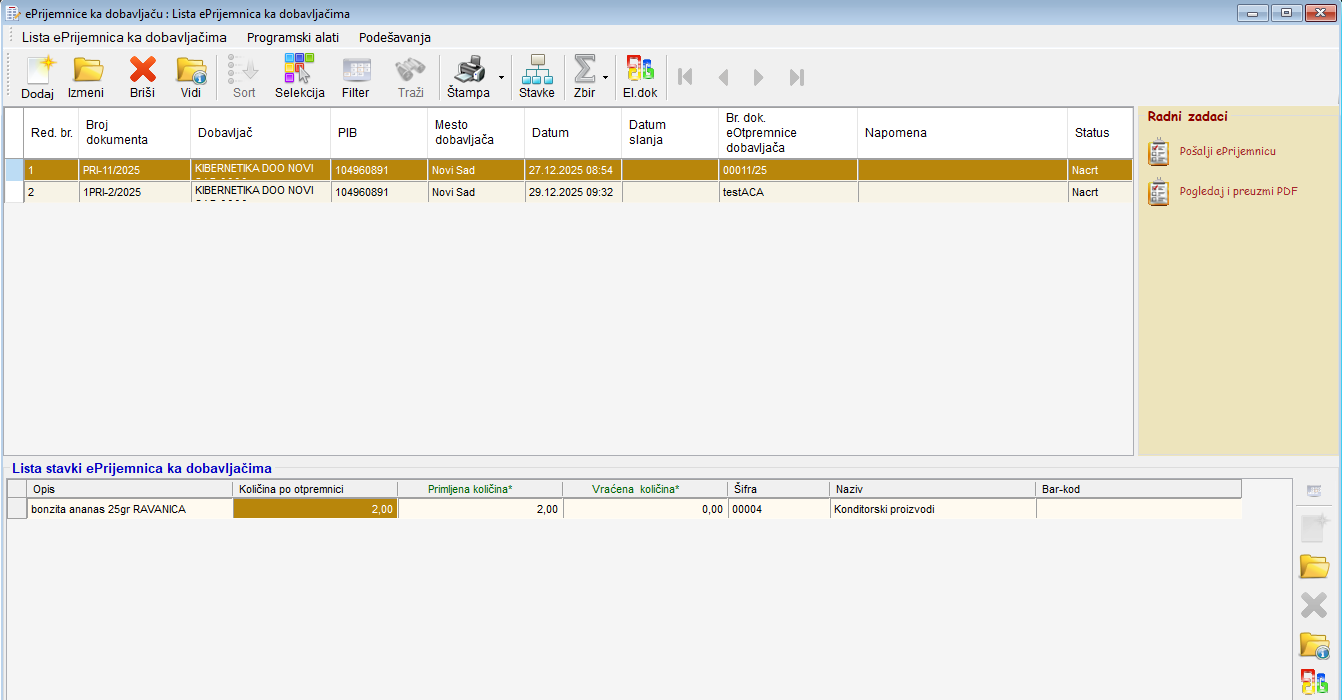Select row with document 1PRI-2/2025

coord(112,192)
